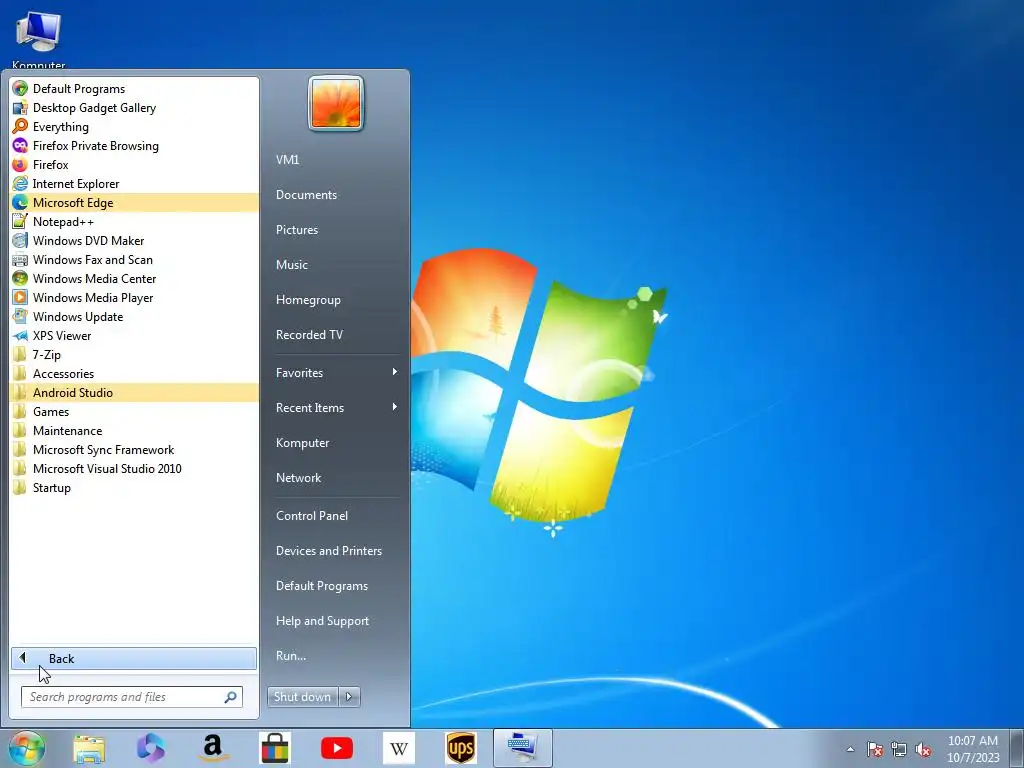This screenshot has height=768, width=1024.
Task: Start Windows DVD Maker
Action: 135,240
